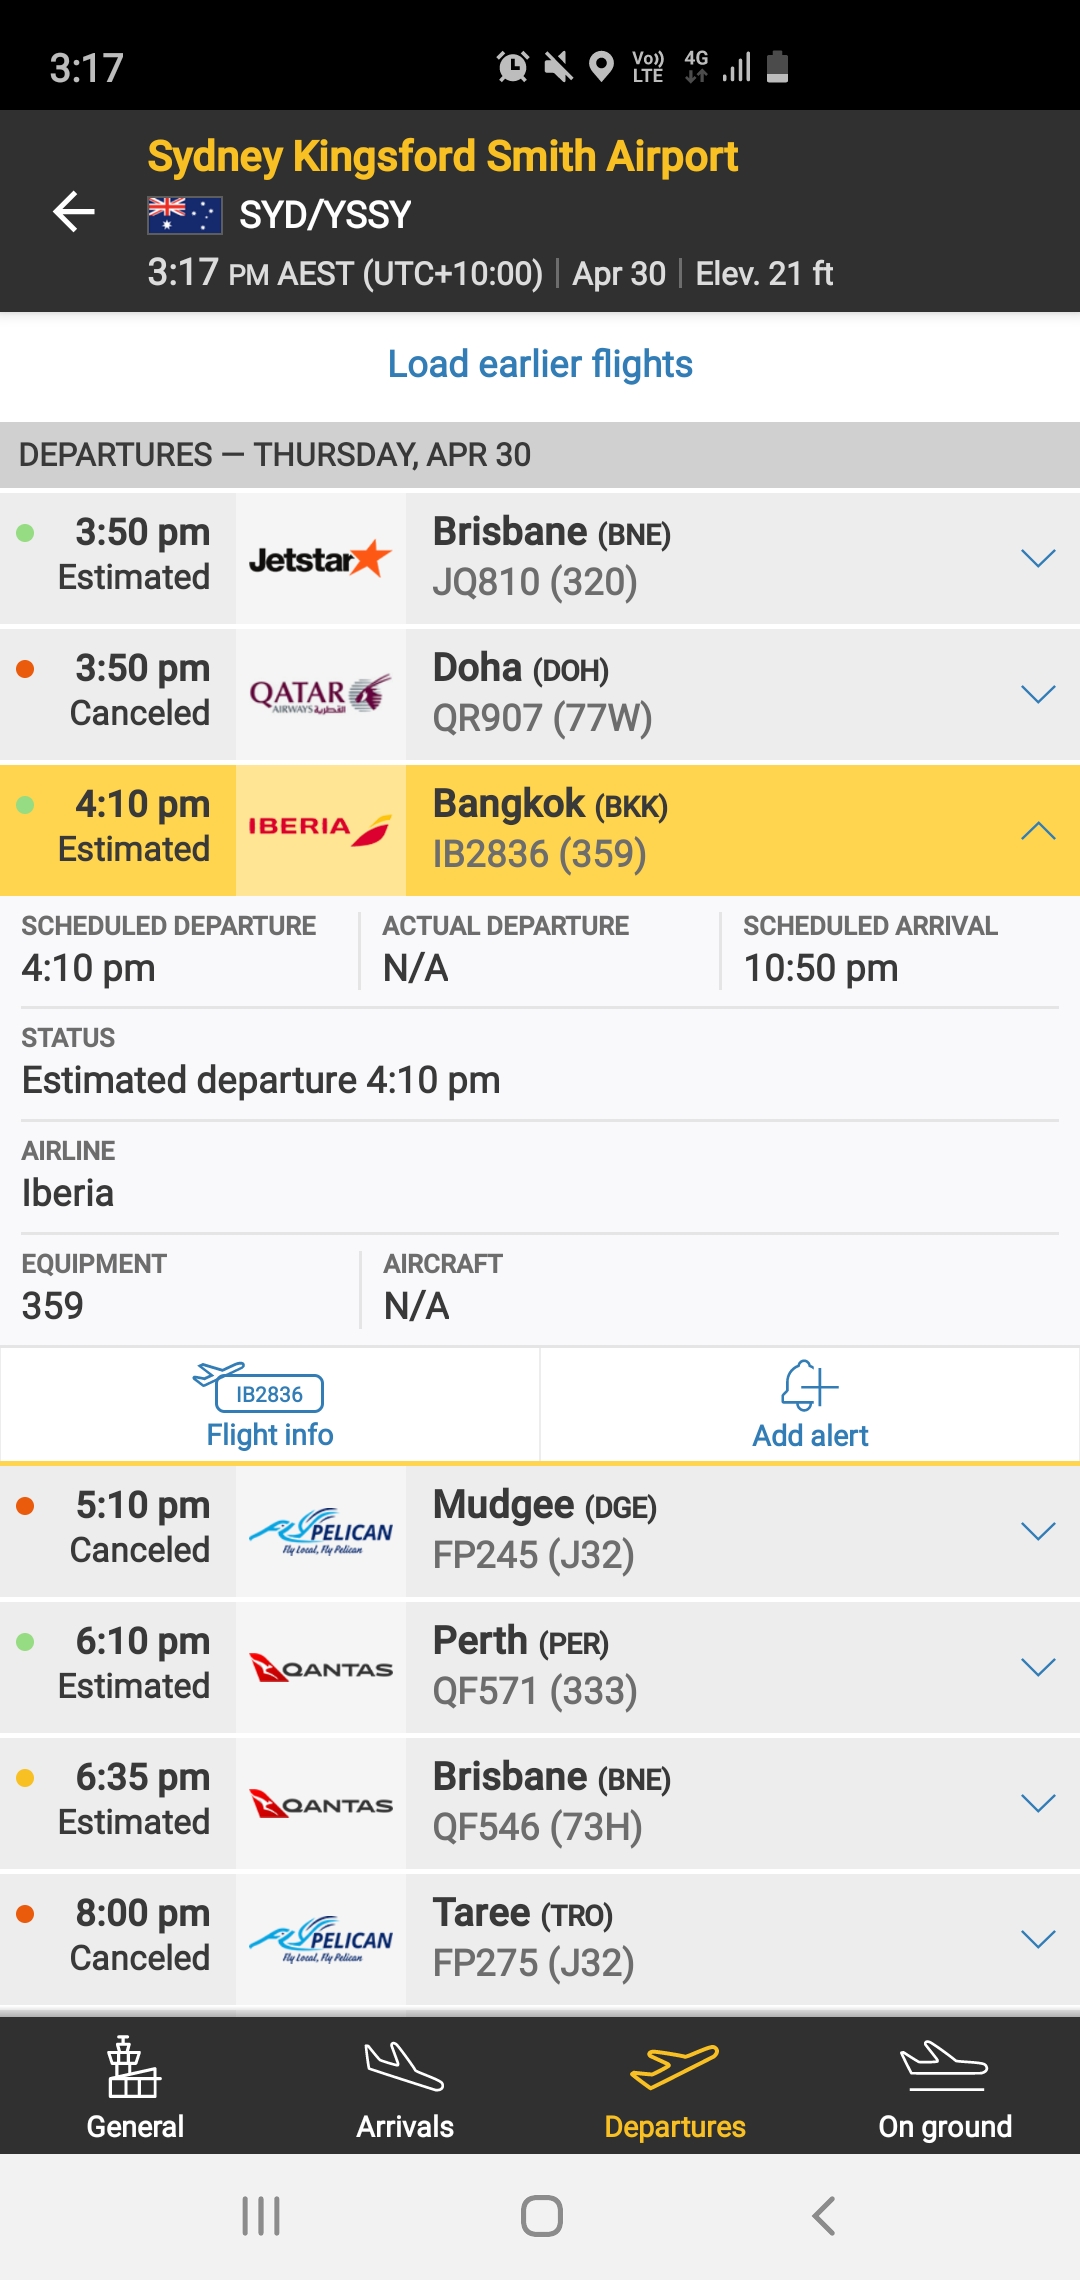This screenshot has width=1080, height=2280.
Task: Tap the Flight info IB2836 plane icon
Action: (x=260, y=1387)
